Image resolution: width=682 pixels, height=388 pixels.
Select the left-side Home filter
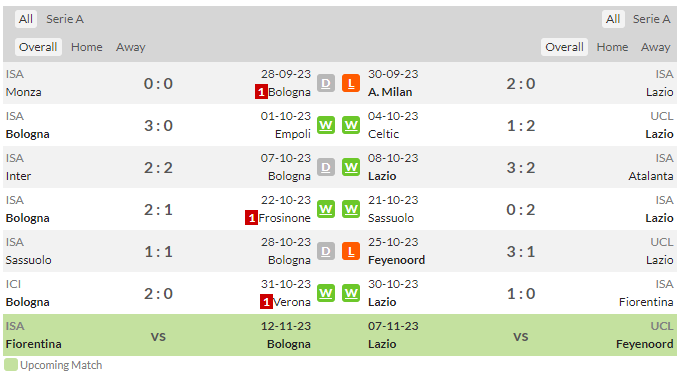pos(87,47)
